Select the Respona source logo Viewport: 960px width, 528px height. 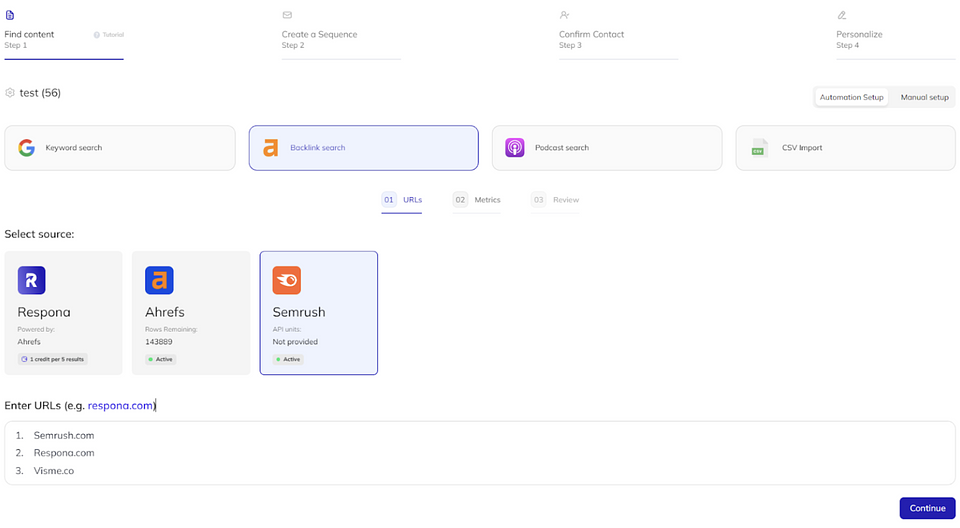(x=31, y=280)
